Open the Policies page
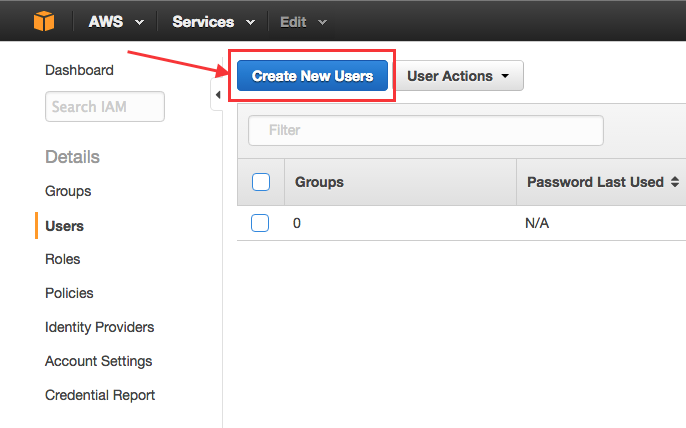The width and height of the screenshot is (686, 428). [x=69, y=293]
